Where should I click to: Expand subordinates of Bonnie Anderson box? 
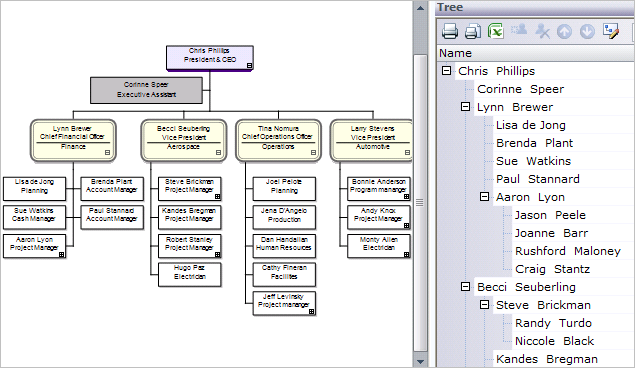point(406,197)
